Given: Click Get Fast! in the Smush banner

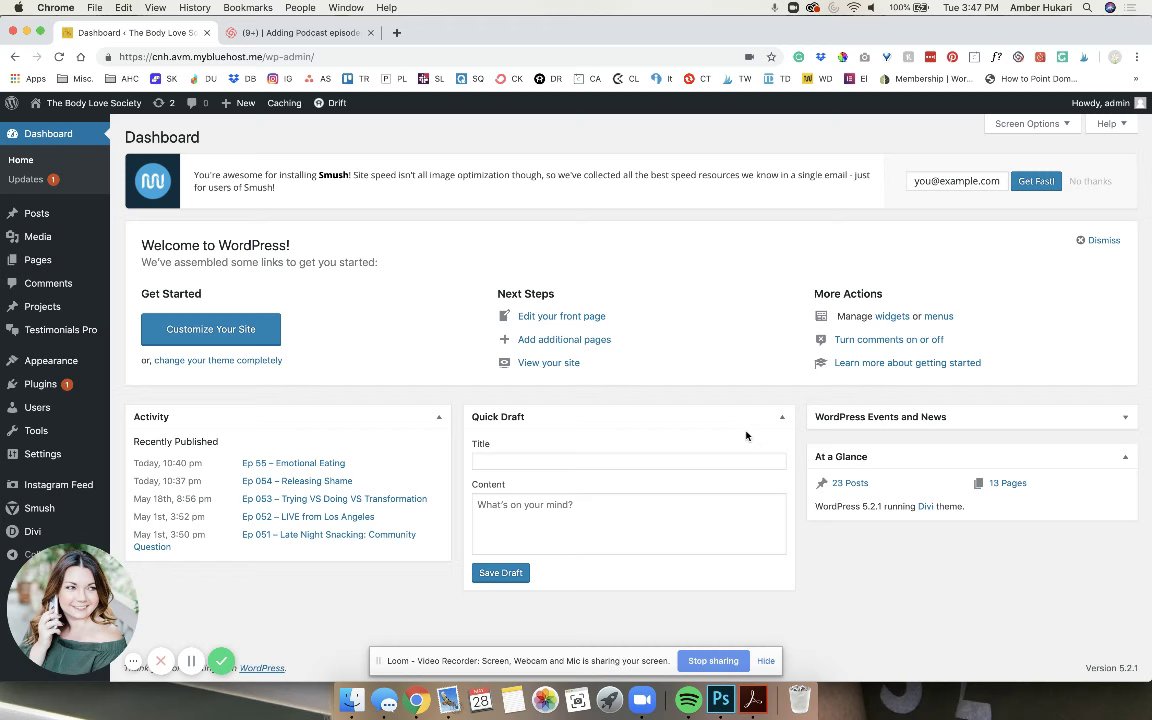Looking at the screenshot, I should (1036, 181).
